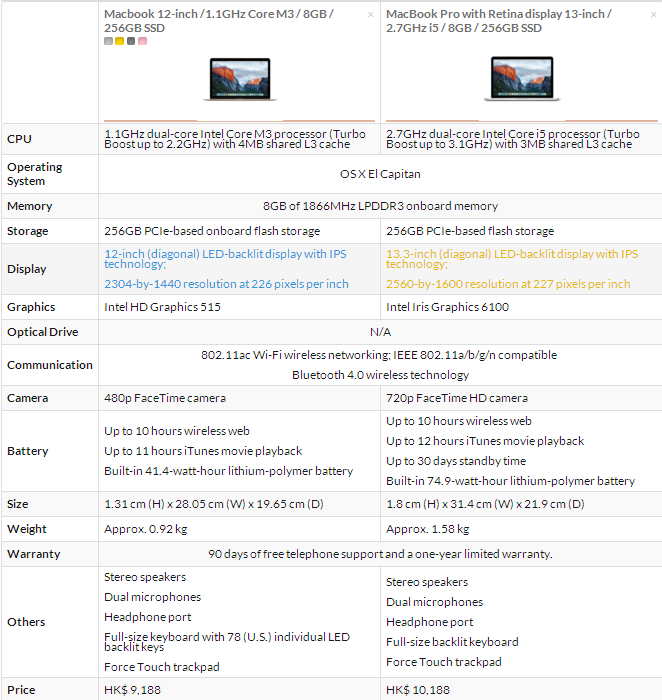Image resolution: width=662 pixels, height=700 pixels.
Task: Select the Price row label
Action: pyautogui.click(x=21, y=690)
